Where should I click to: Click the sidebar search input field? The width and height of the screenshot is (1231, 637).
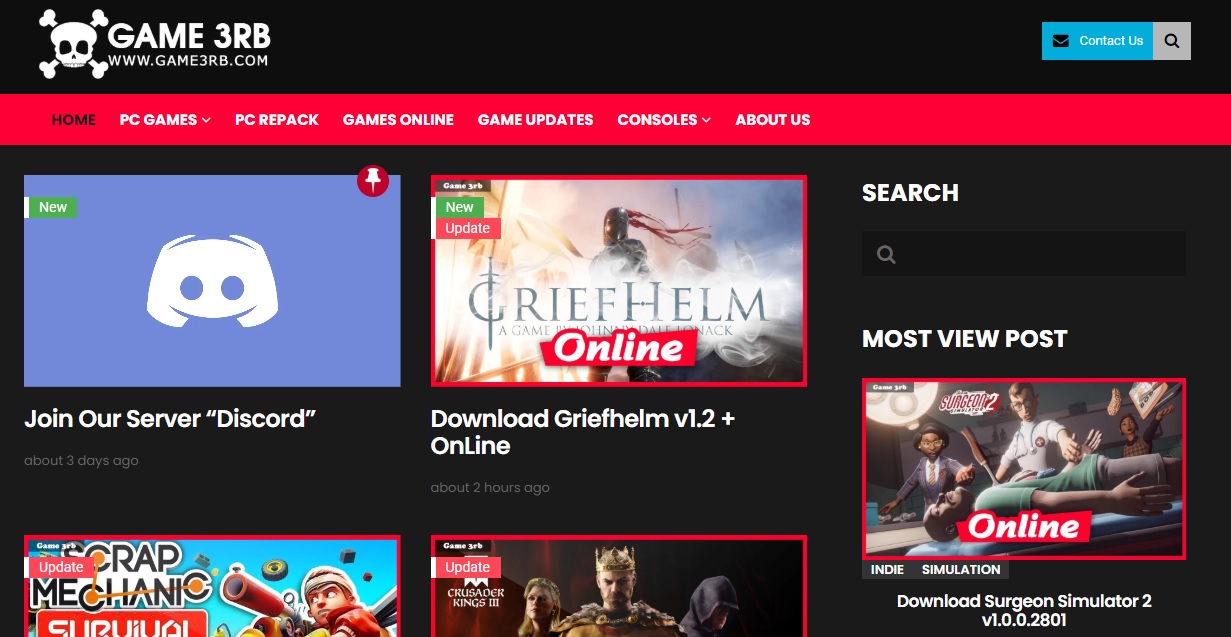[x=1024, y=254]
